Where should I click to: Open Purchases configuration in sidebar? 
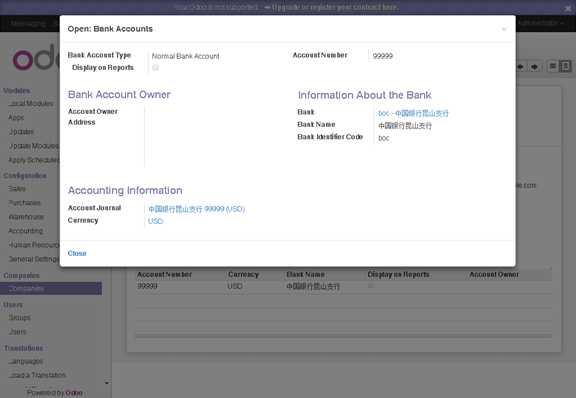pyautogui.click(x=25, y=203)
